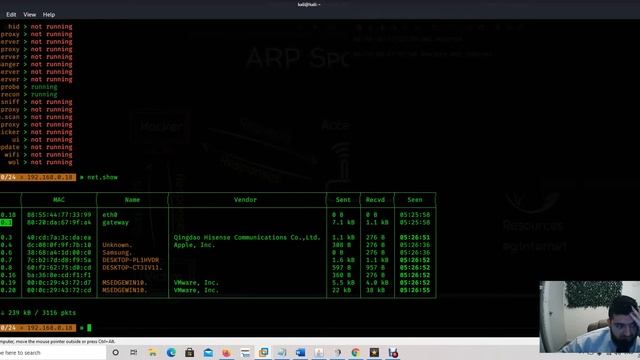
Task: Click the 'wol > not running' line
Action: click(x=40, y=162)
